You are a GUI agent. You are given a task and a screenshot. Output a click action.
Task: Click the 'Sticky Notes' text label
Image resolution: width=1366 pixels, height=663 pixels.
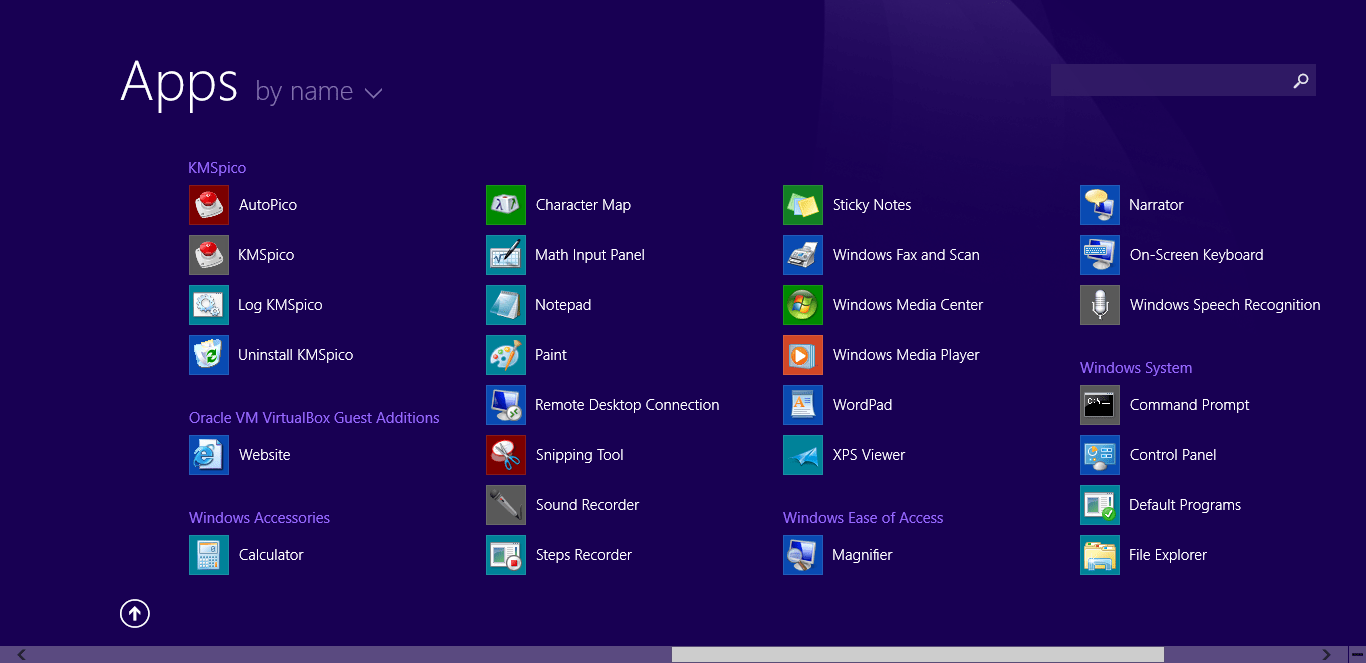[x=872, y=205]
